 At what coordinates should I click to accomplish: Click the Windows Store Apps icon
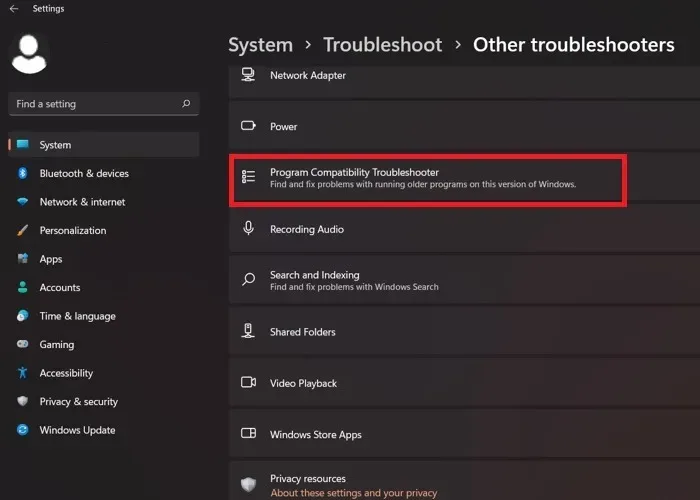(248, 433)
